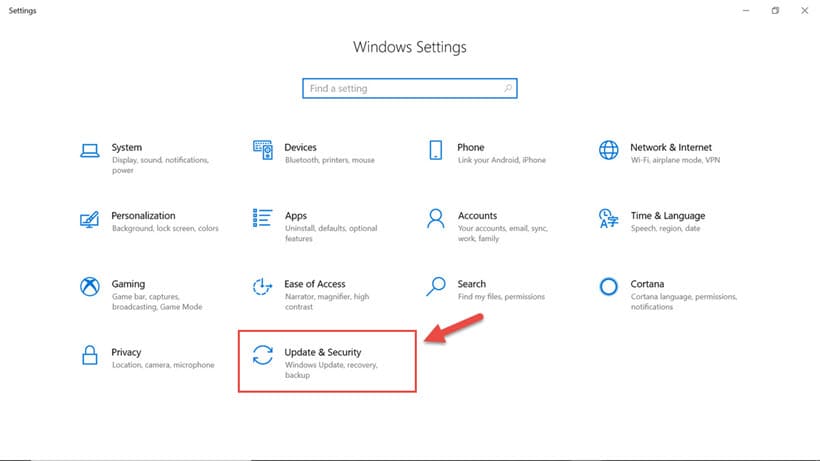Click the Devices keyboard and speaker icon

[x=263, y=150]
